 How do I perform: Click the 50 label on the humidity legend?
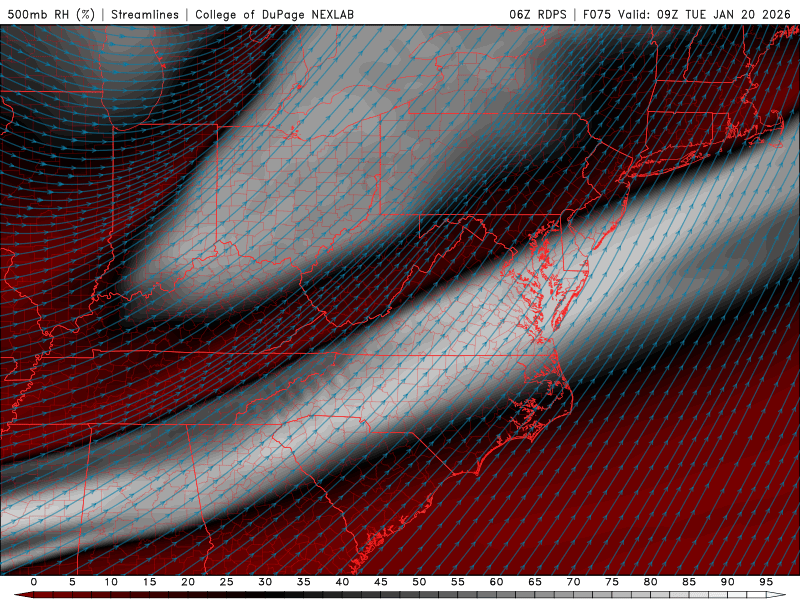pos(419,582)
